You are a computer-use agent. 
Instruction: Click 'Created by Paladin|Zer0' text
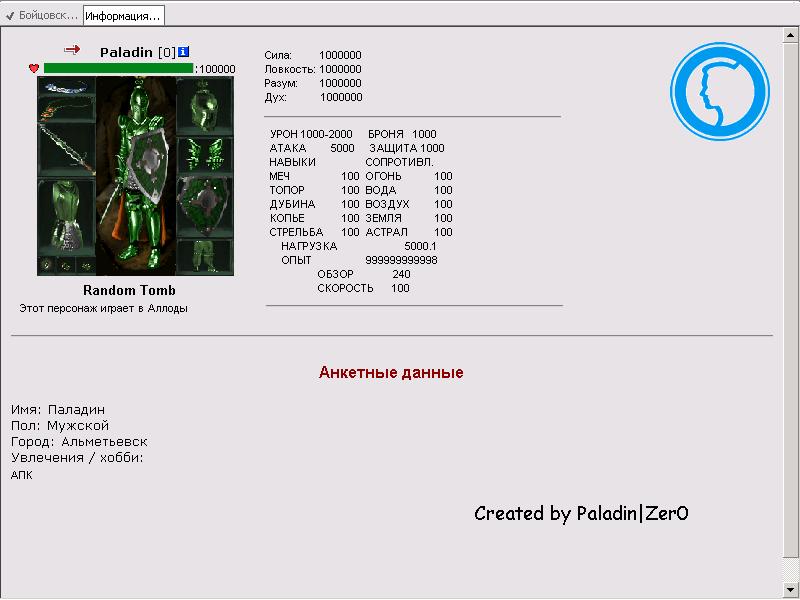582,513
